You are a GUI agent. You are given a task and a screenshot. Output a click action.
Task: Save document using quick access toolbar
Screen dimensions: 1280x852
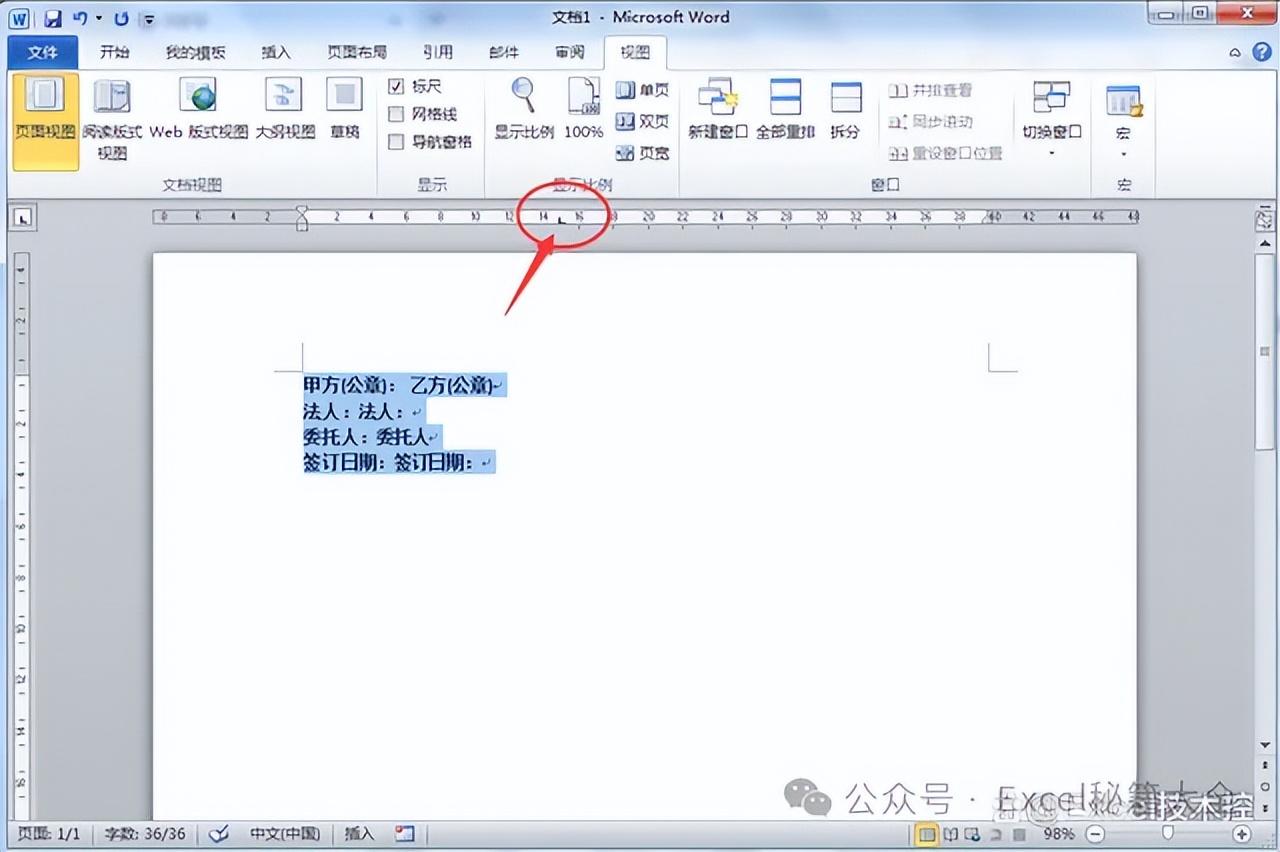pyautogui.click(x=52, y=18)
